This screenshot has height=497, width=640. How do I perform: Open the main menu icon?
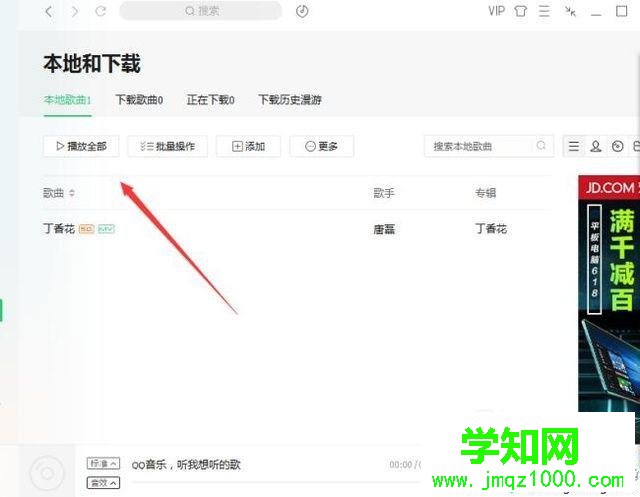coord(544,11)
